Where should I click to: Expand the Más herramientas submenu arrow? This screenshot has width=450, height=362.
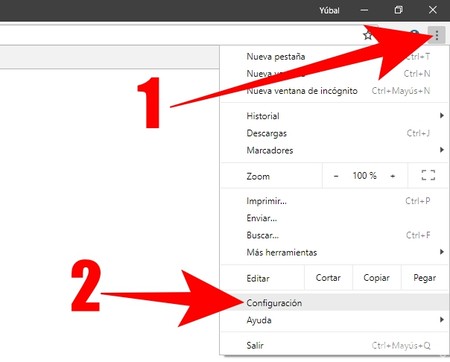(x=442, y=252)
